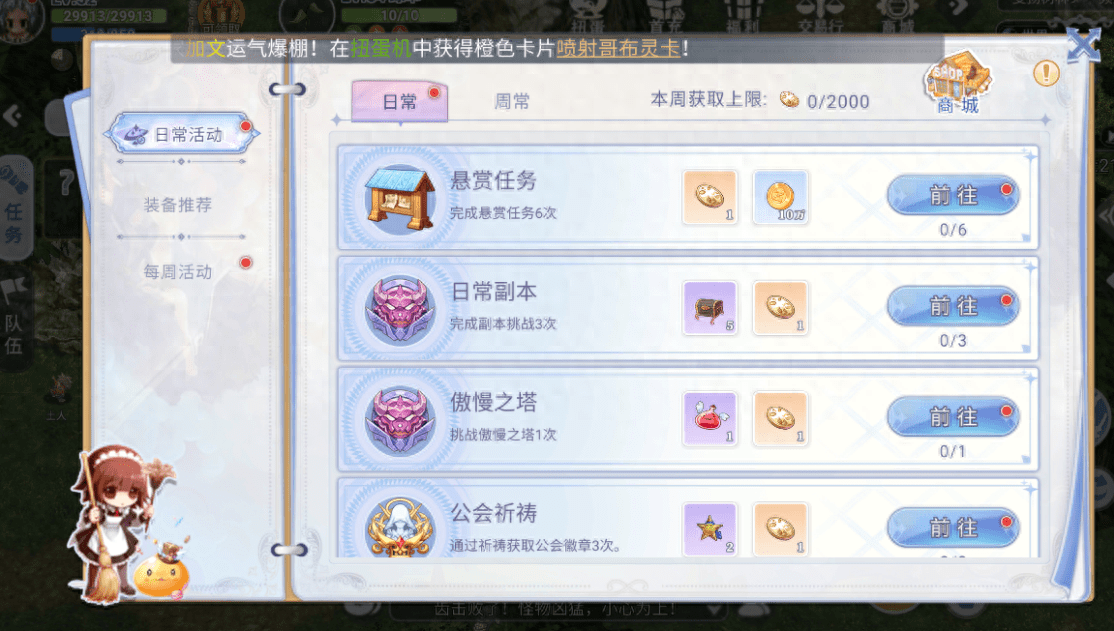Tap the treasure chest reward in 日常副本
This screenshot has width=1114, height=631.
[x=710, y=308]
